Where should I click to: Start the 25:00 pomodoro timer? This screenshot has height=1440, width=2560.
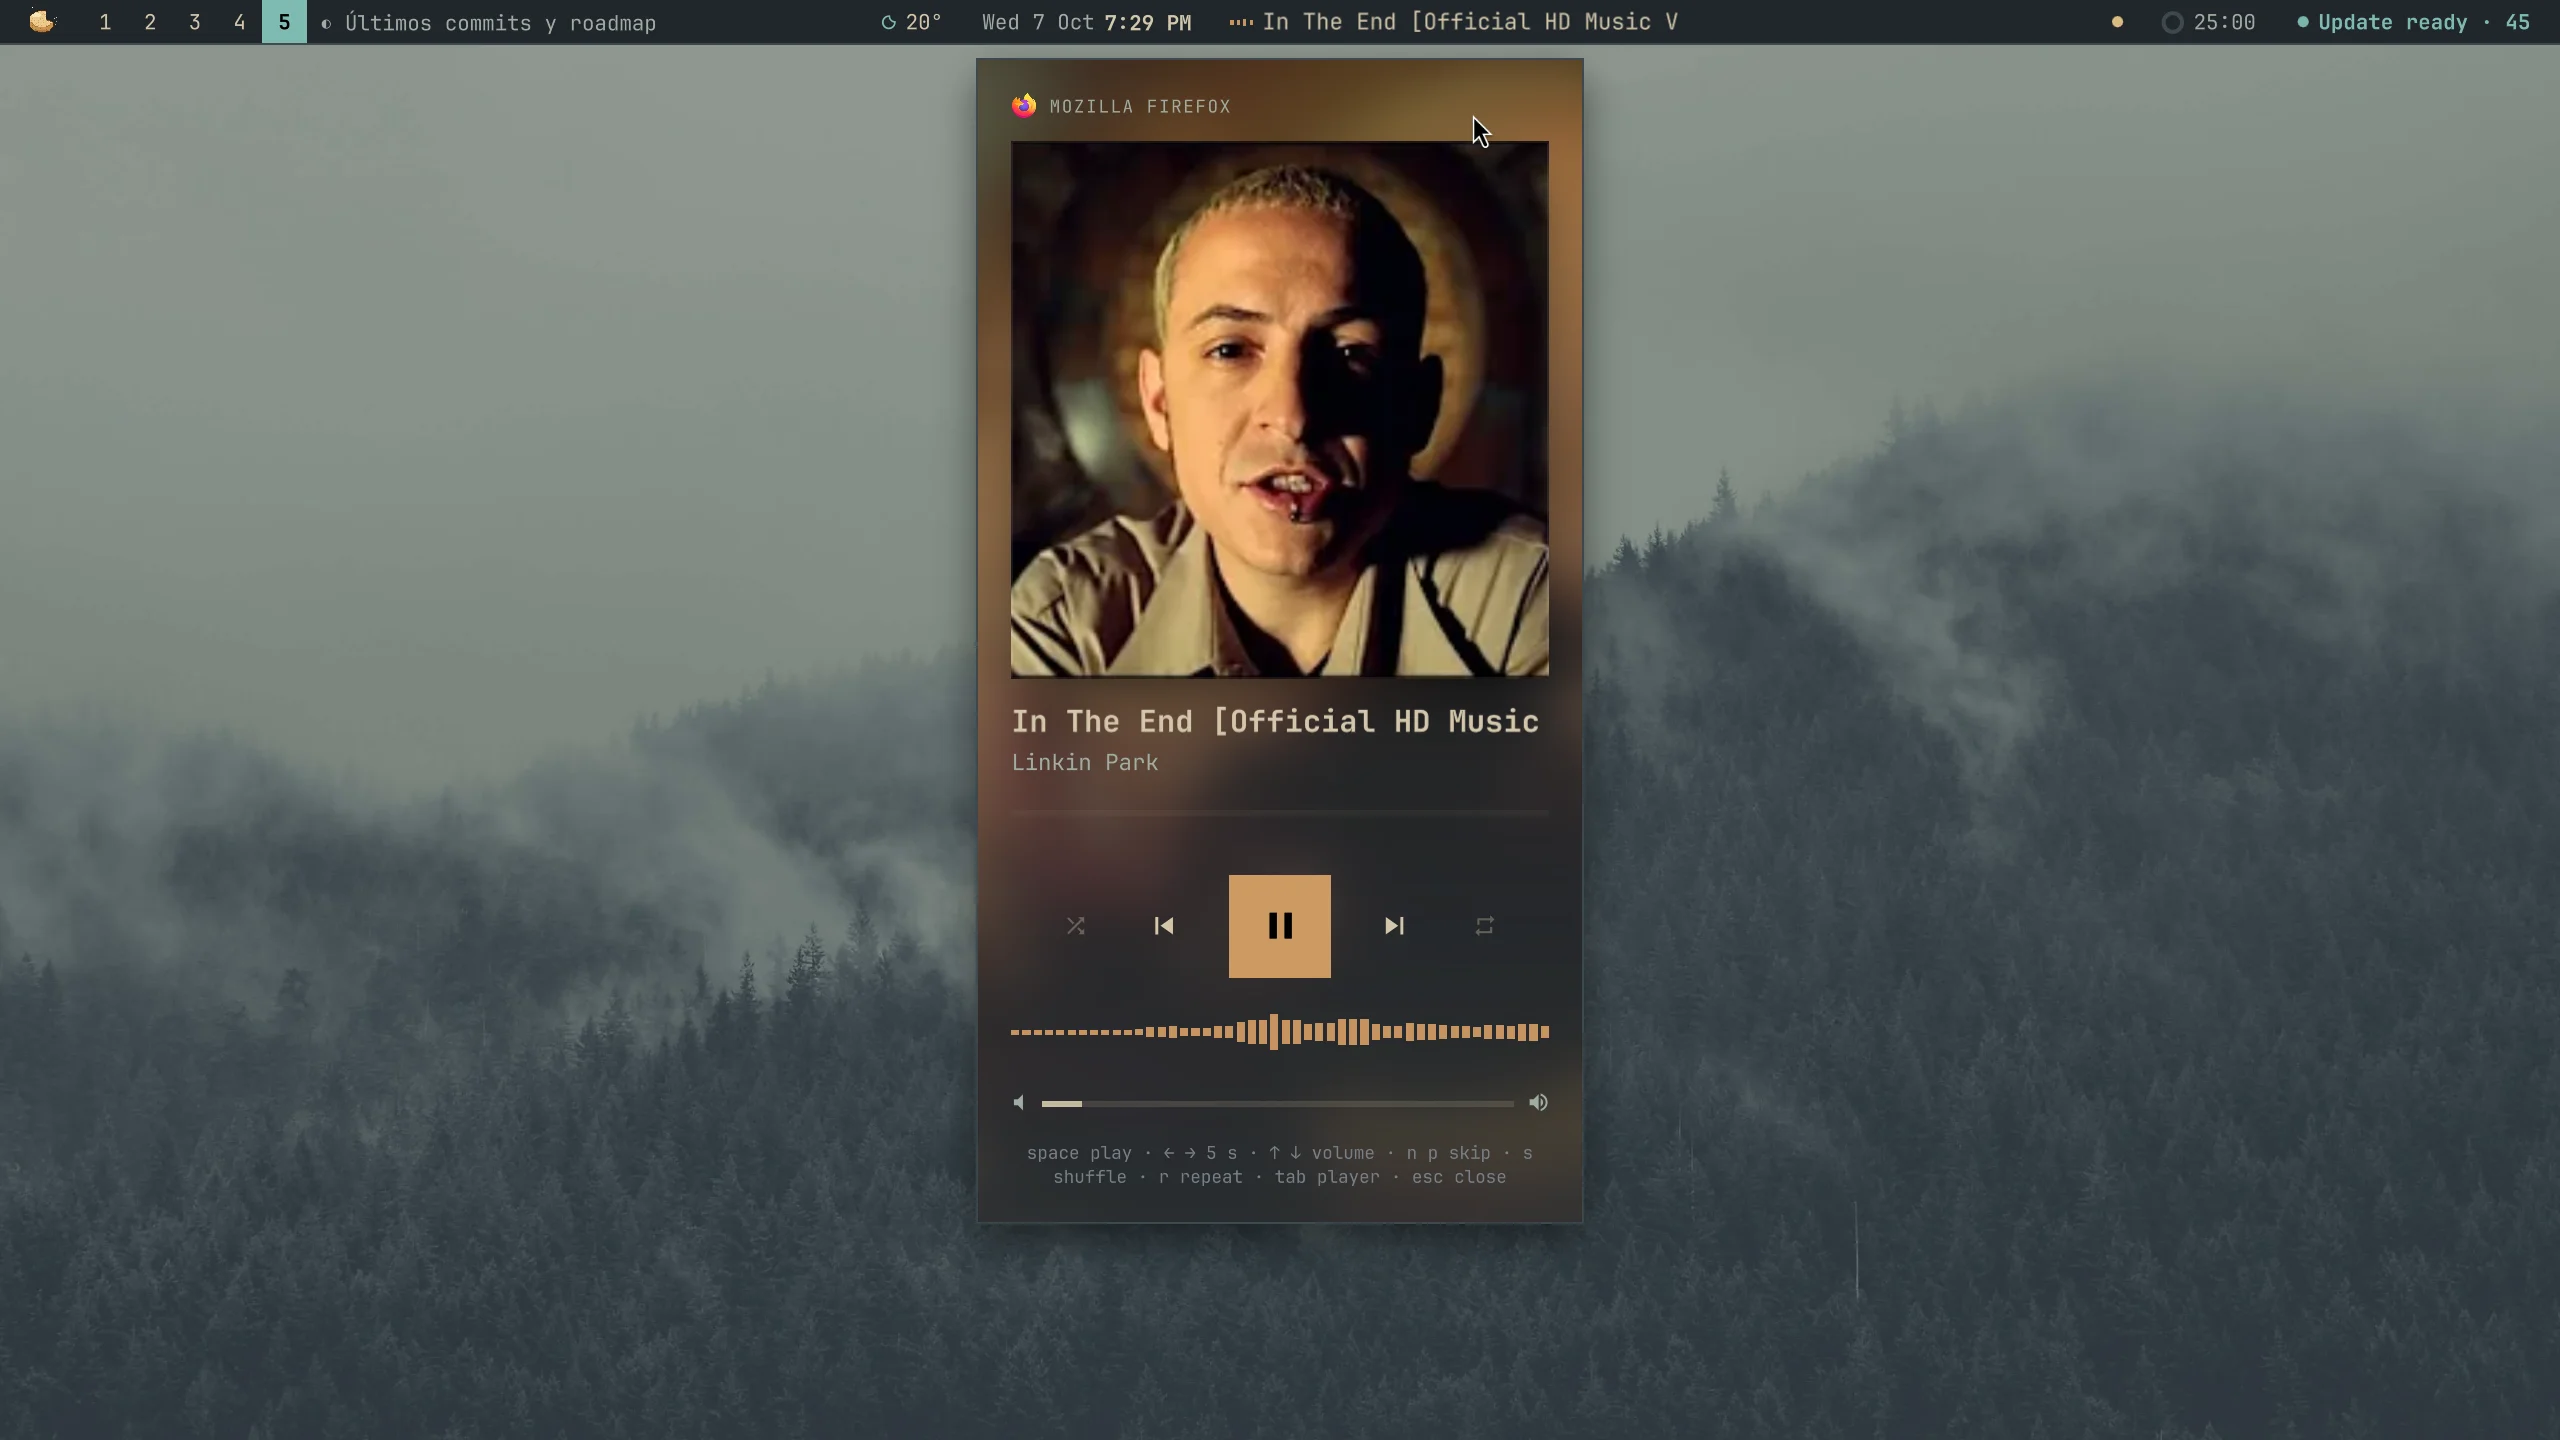tap(2209, 22)
